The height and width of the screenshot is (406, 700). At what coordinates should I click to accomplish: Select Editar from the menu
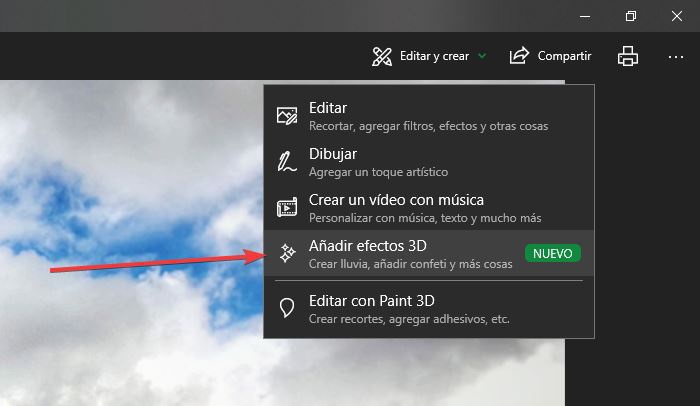429,116
